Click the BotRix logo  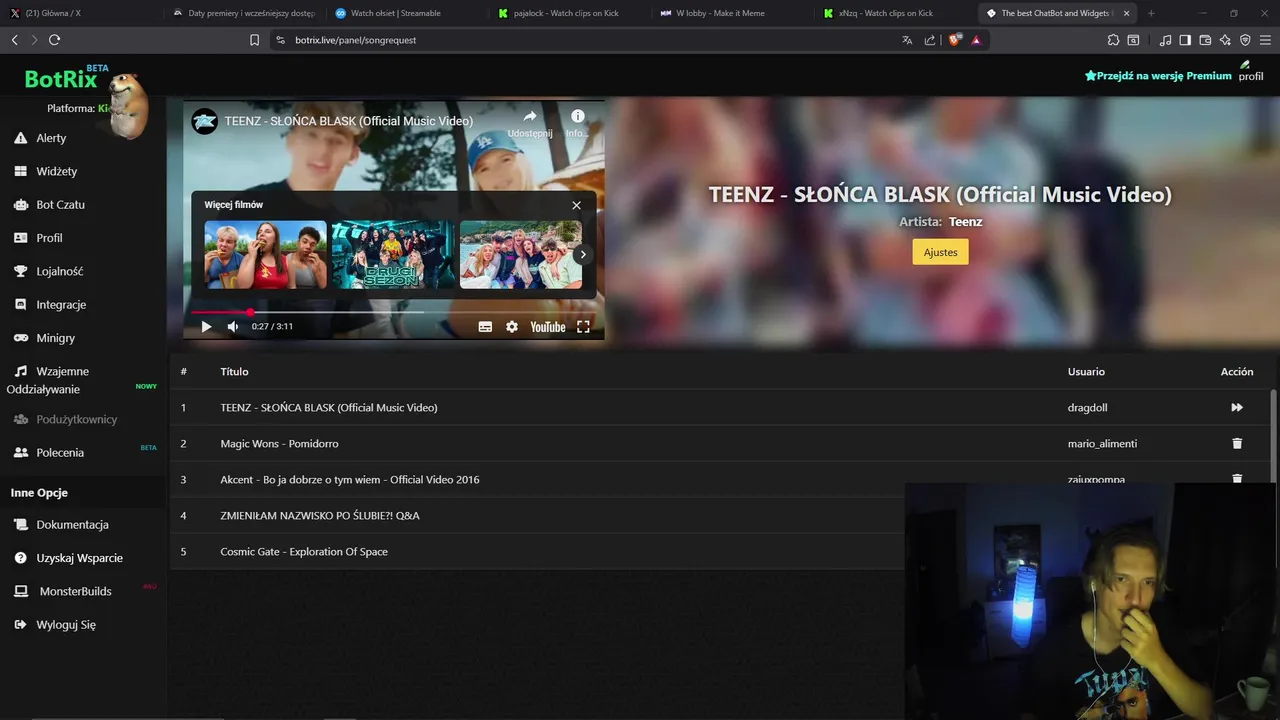[62, 79]
